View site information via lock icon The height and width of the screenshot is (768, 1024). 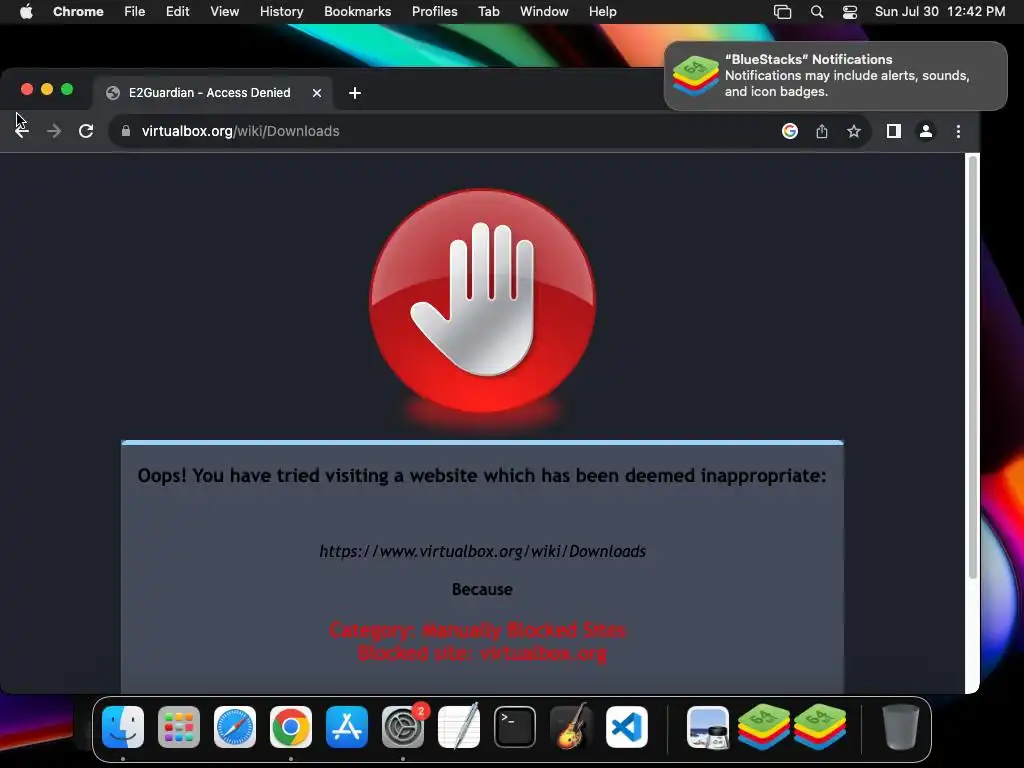[x=125, y=131]
